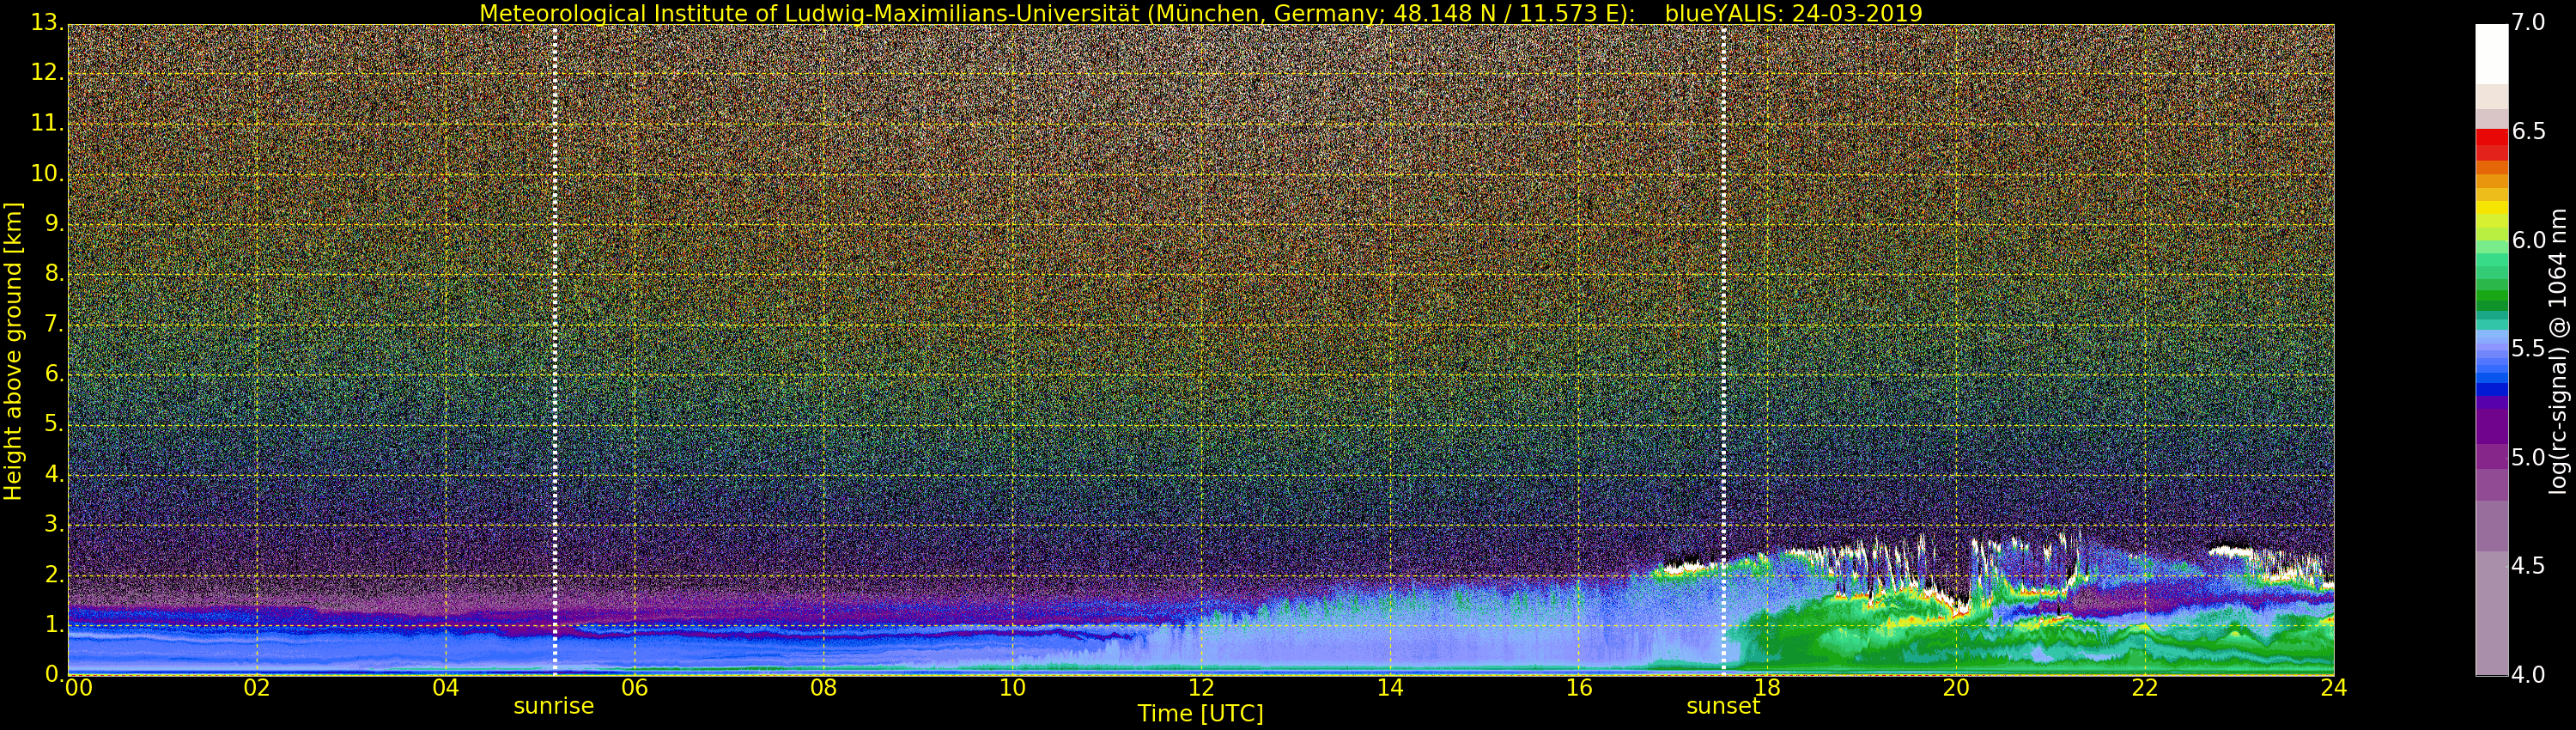Screen dimensions: 2576x730
Task: Click the height axis tick '7.'
Action: pyautogui.click(x=54, y=324)
